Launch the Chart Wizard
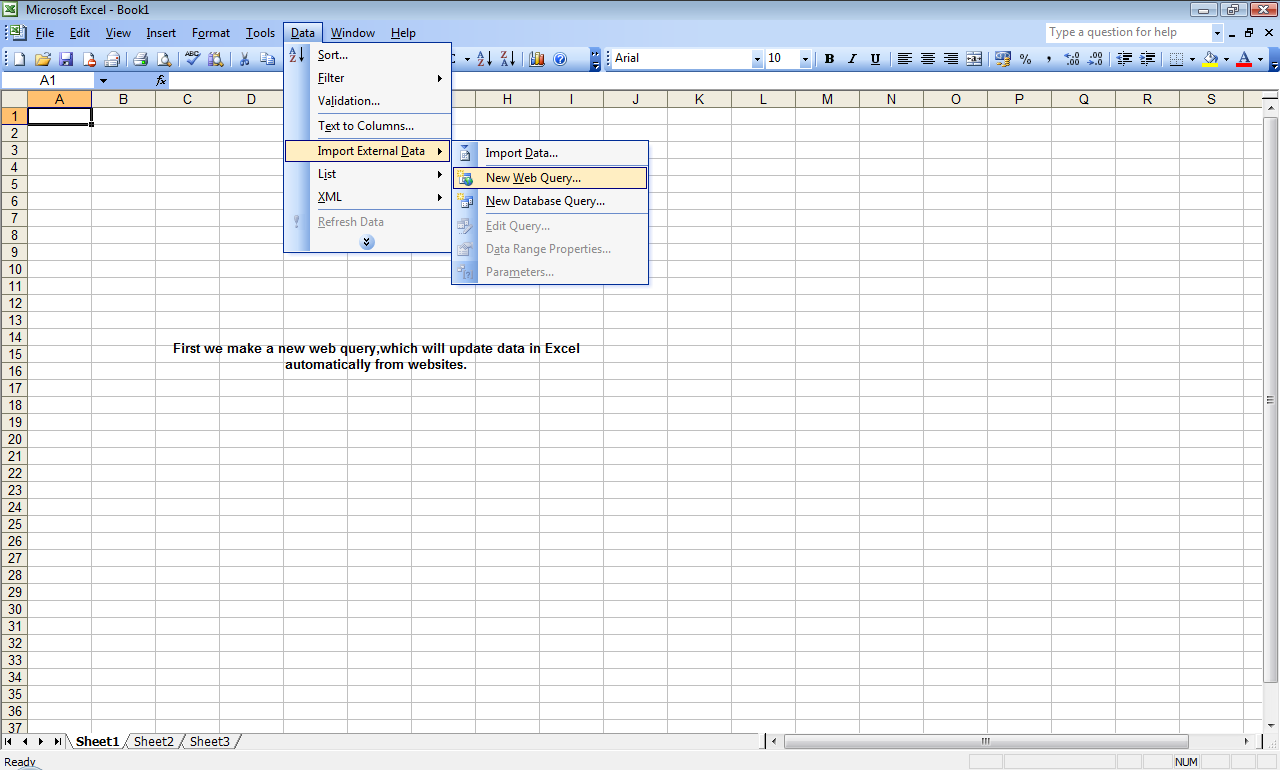The width and height of the screenshot is (1280, 770). tap(537, 58)
